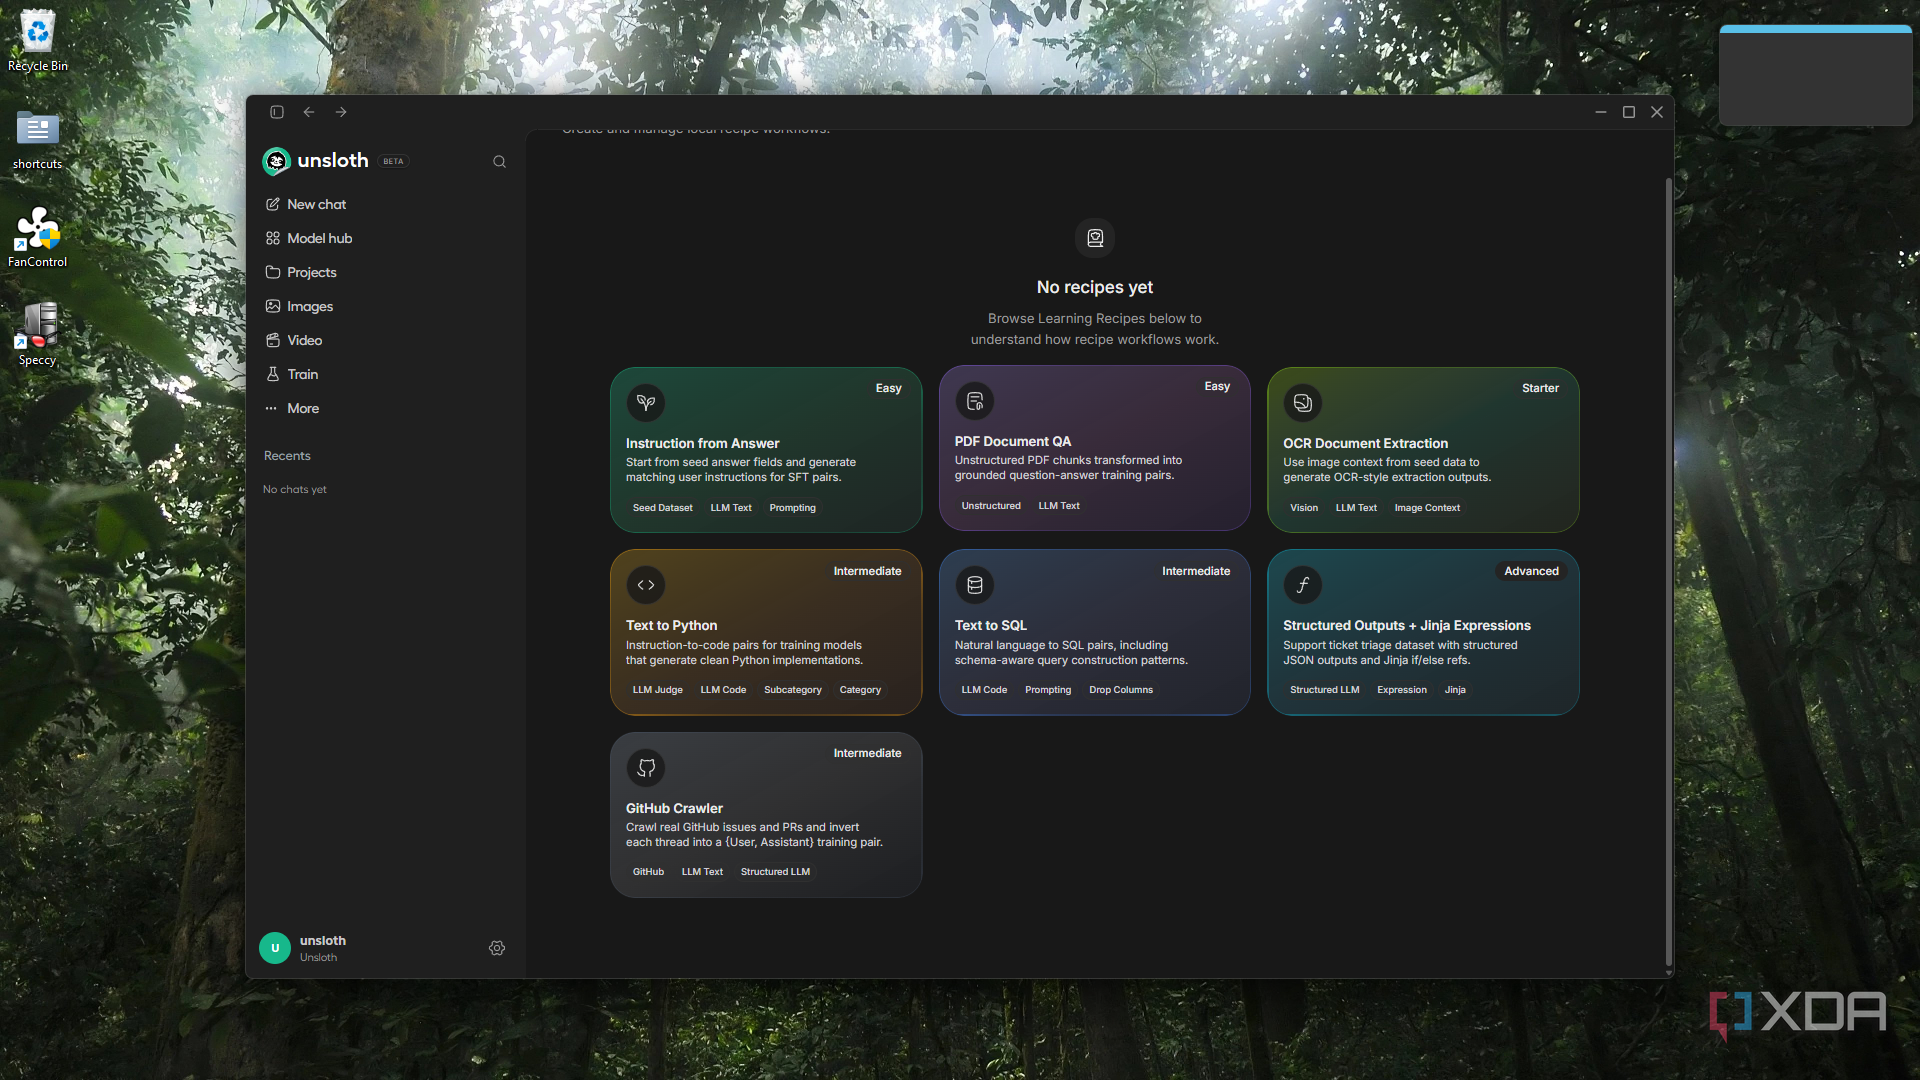This screenshot has width=1920, height=1080.
Task: Open the Train section
Action: click(292, 374)
